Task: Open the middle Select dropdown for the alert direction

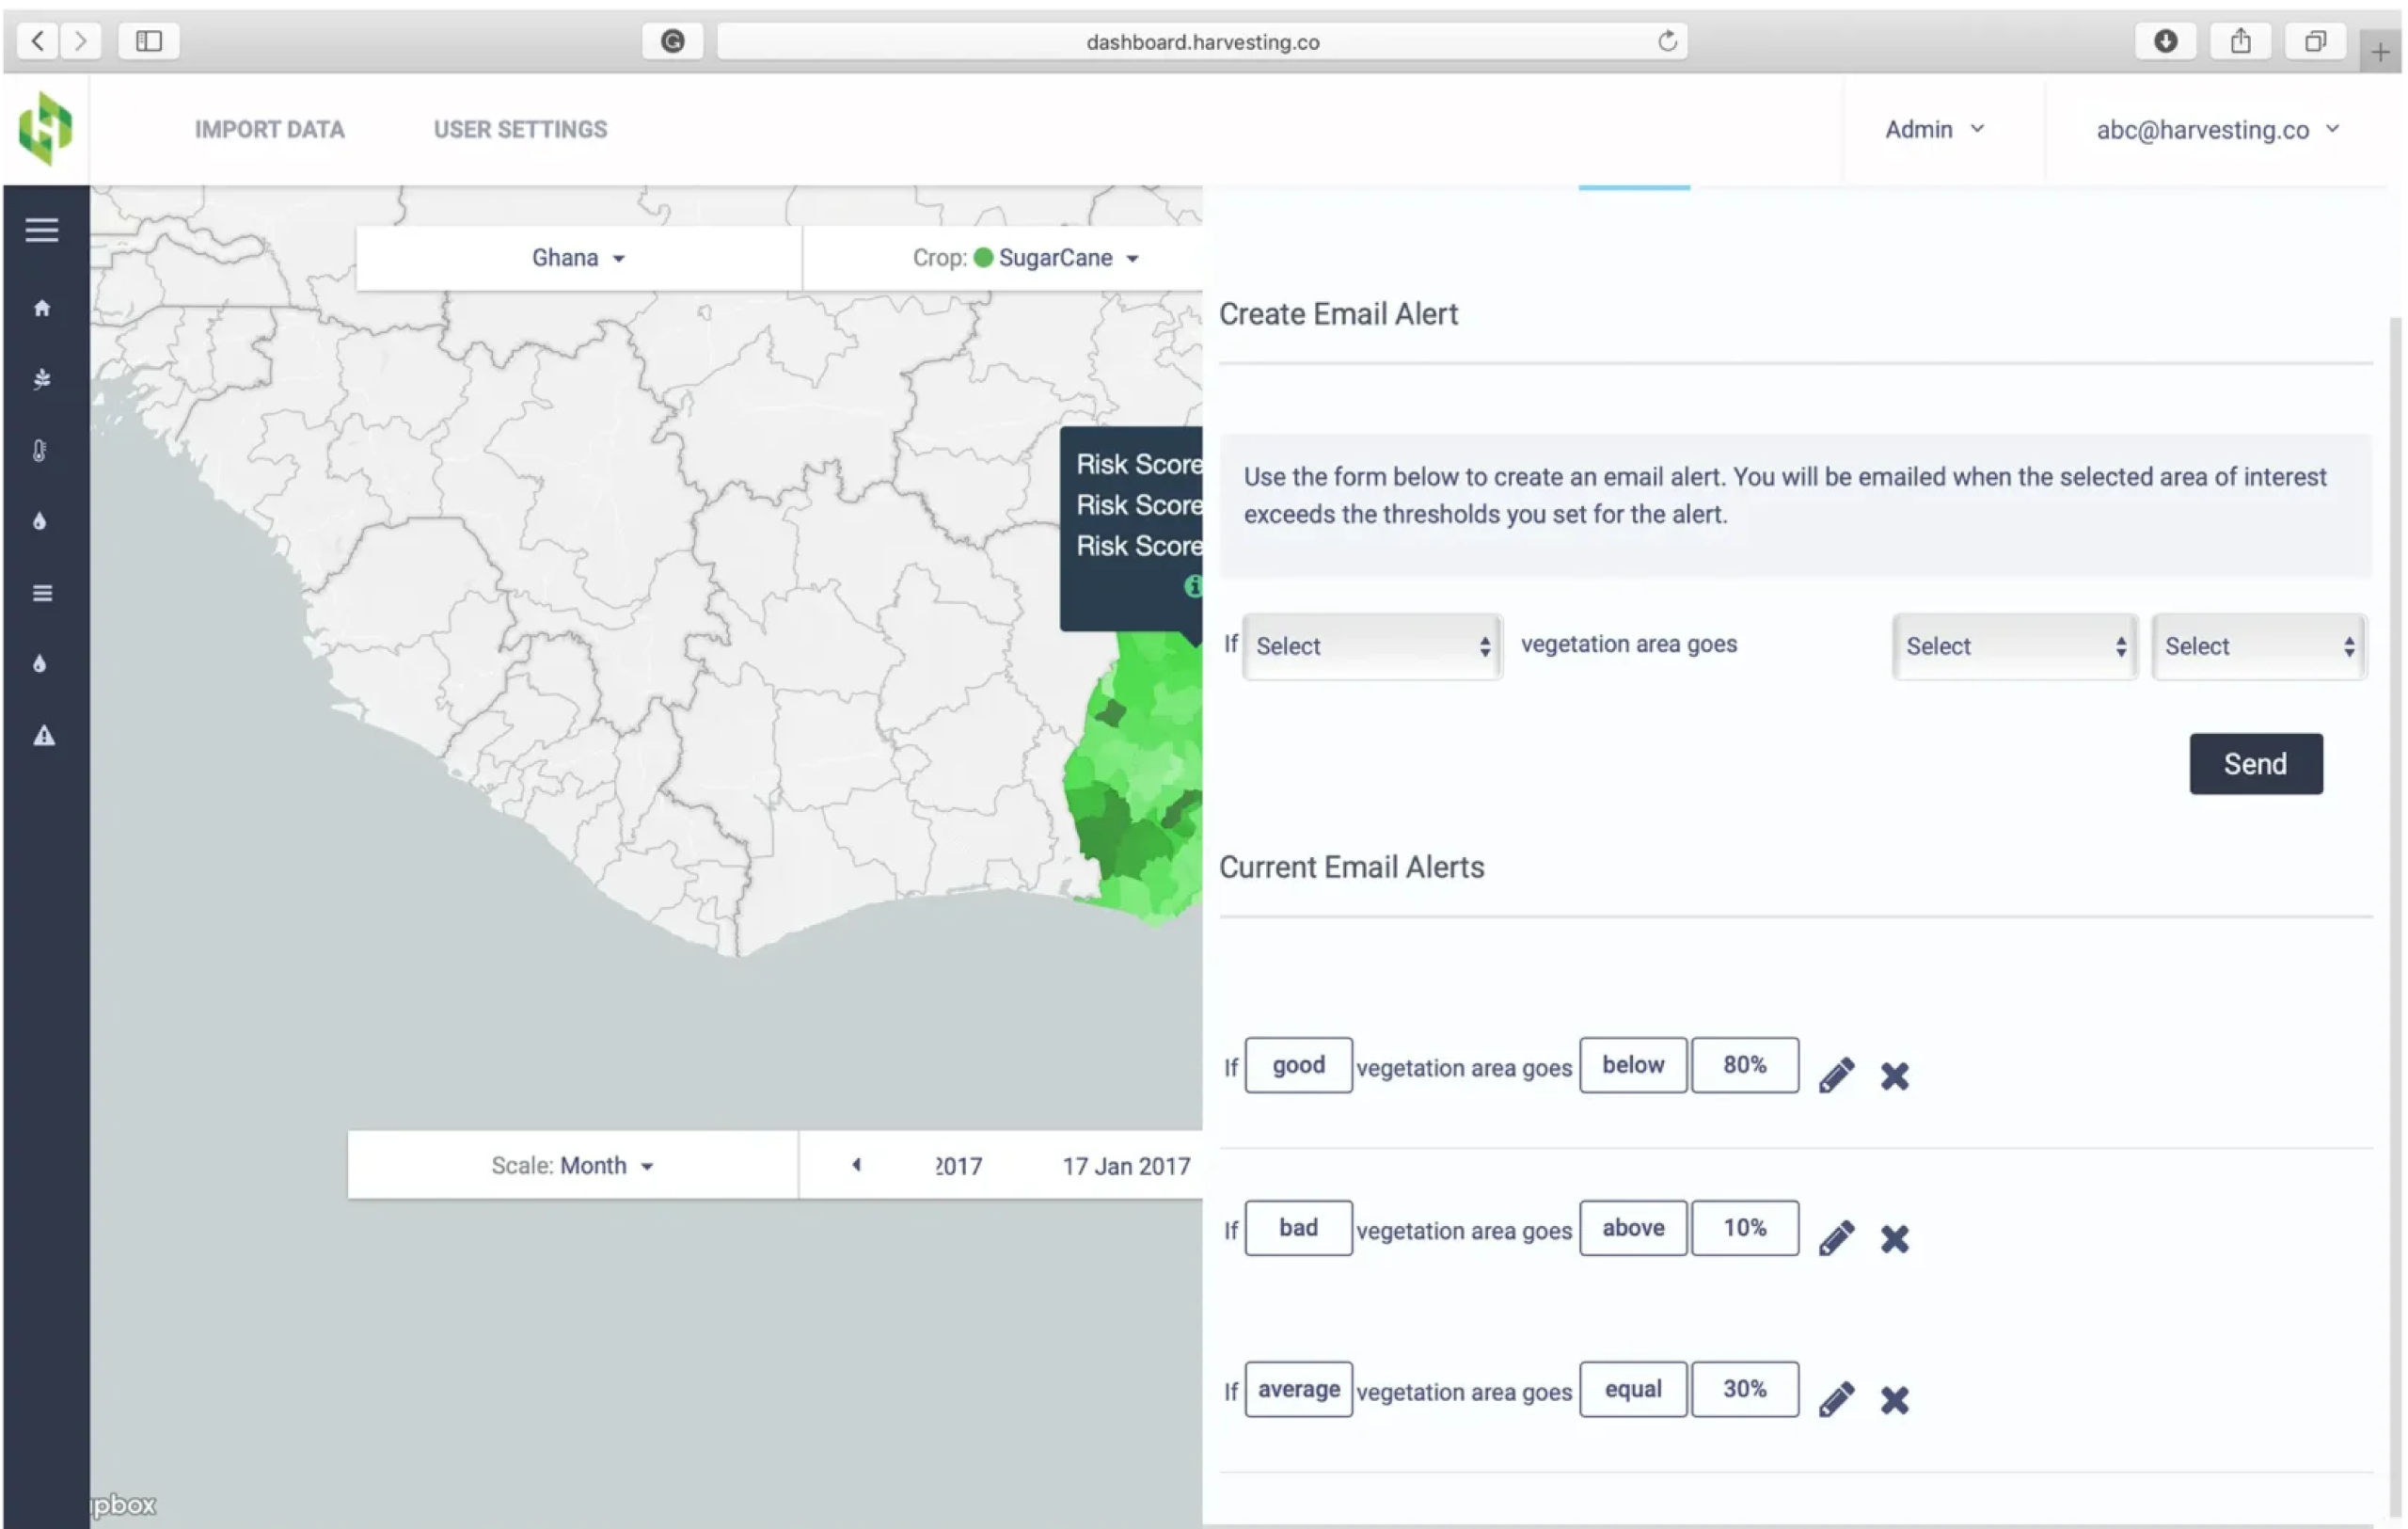Action: (2015, 647)
